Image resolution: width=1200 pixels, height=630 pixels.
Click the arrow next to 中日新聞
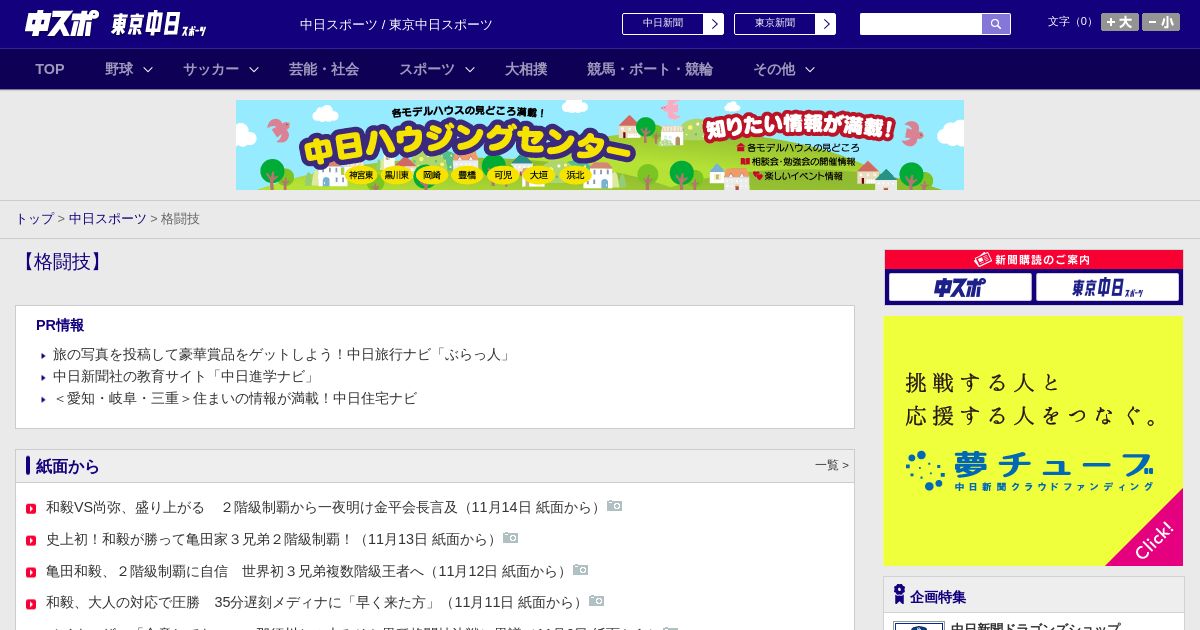(x=714, y=24)
